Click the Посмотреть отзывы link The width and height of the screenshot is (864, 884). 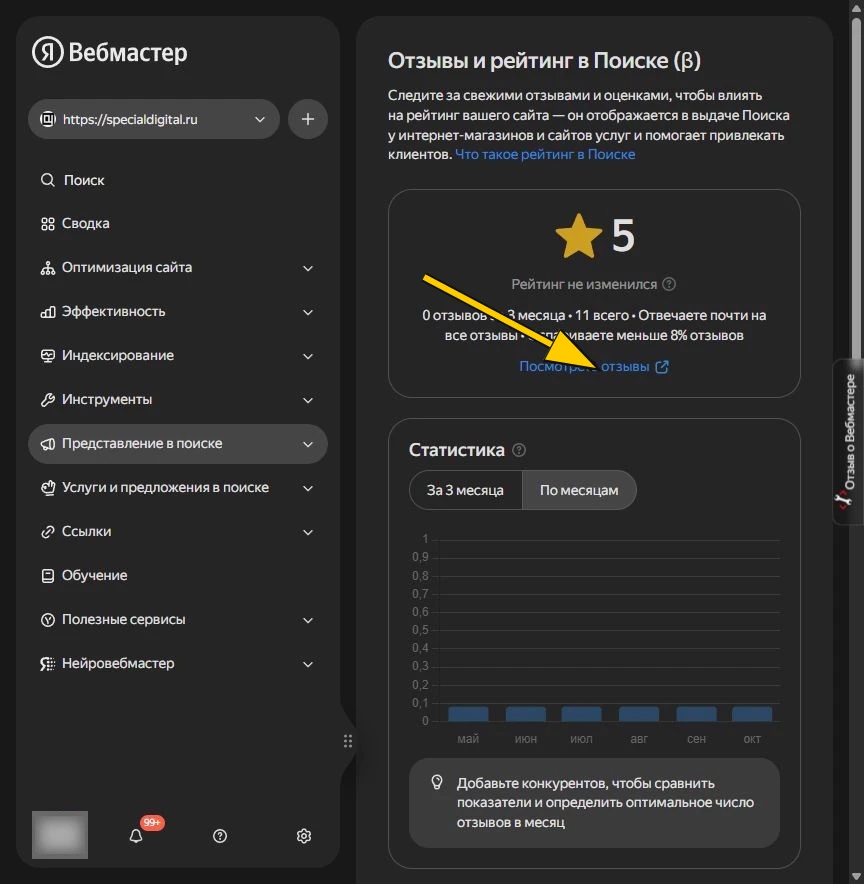tap(584, 366)
